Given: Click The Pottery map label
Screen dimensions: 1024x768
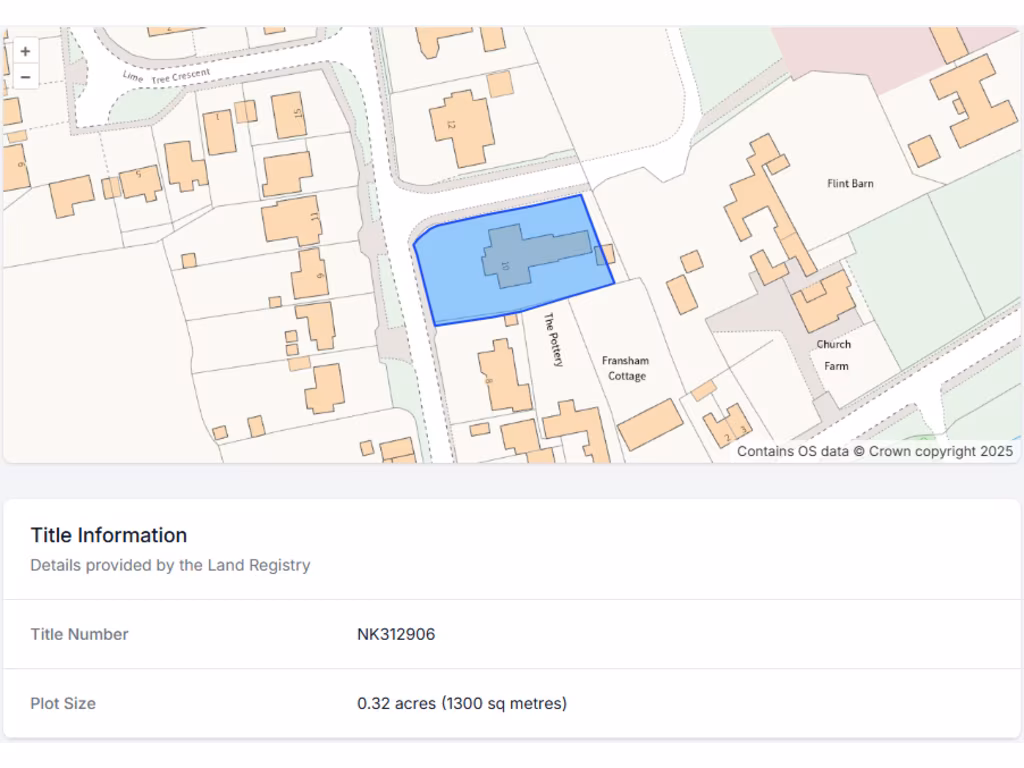Looking at the screenshot, I should (553, 340).
